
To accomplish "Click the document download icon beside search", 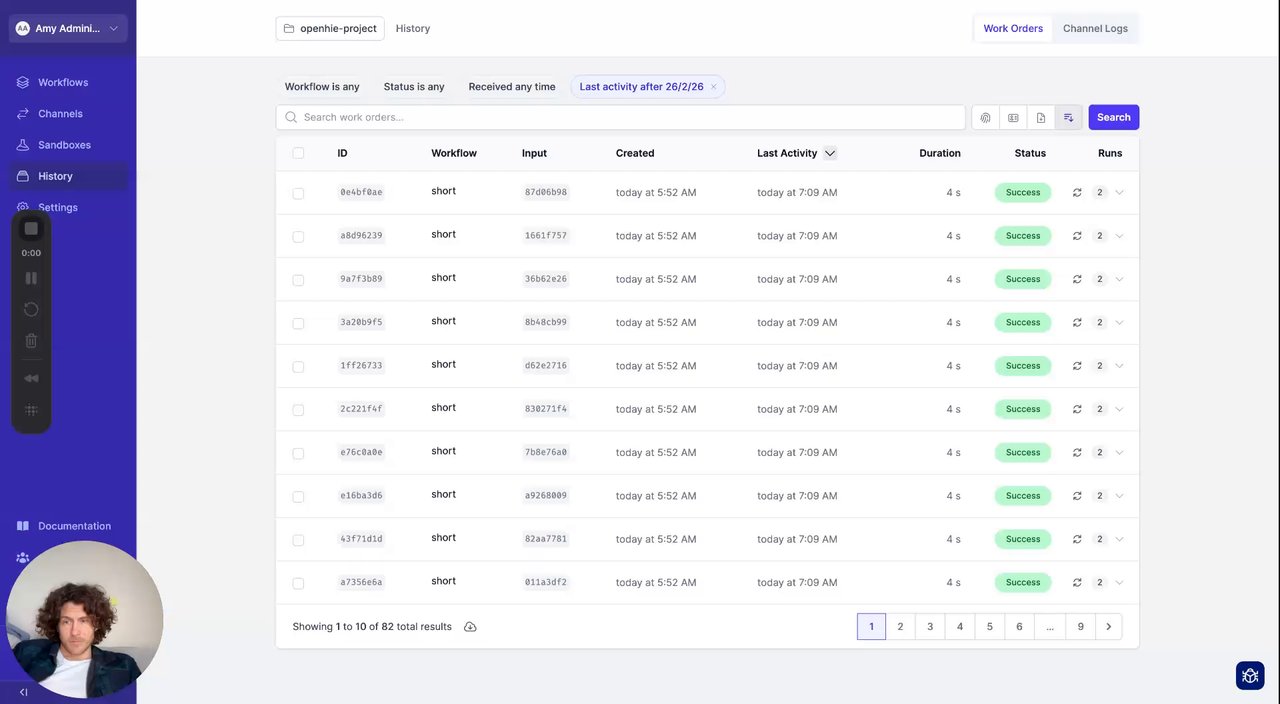I will coord(1041,118).
